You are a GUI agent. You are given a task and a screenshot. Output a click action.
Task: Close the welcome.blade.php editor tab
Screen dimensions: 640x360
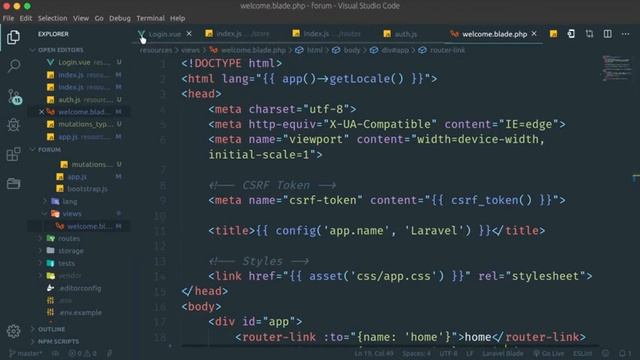534,34
